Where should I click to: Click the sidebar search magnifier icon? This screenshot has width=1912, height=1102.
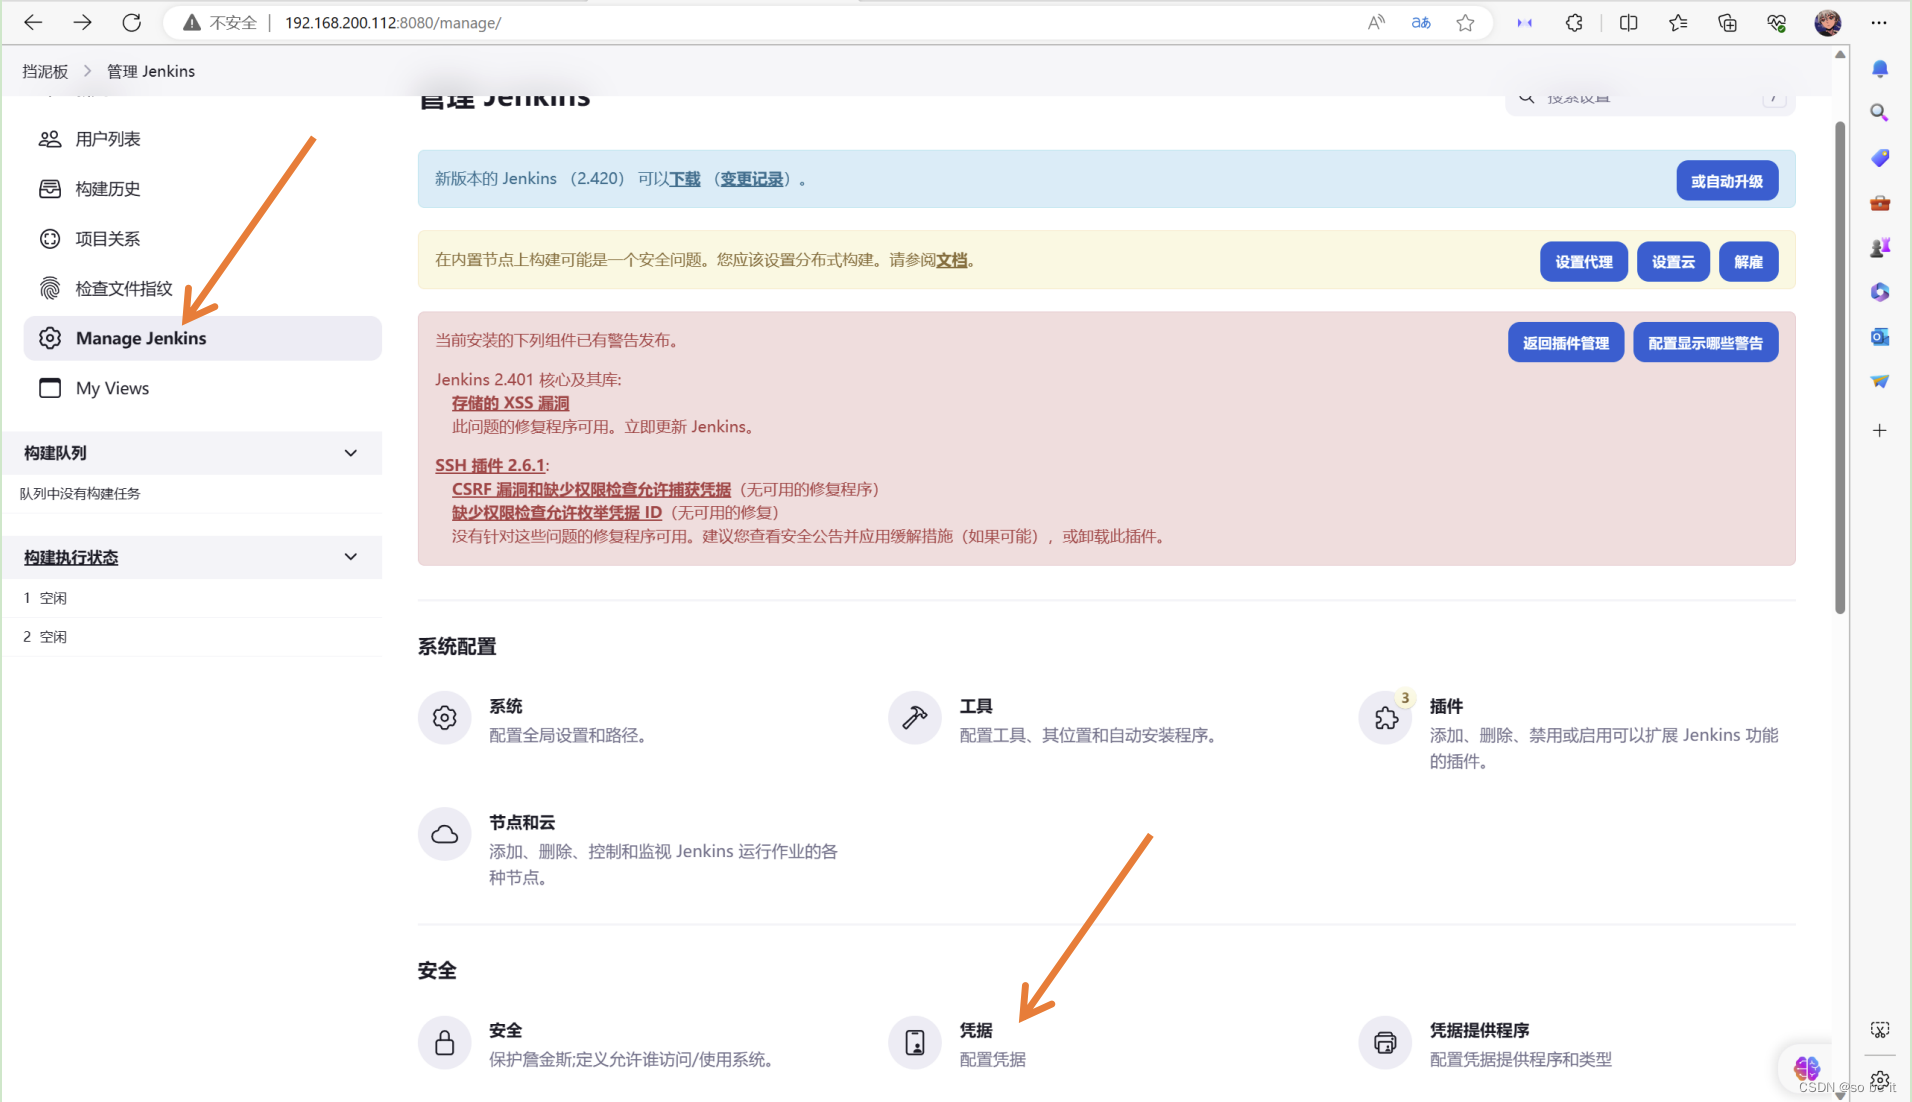1880,112
